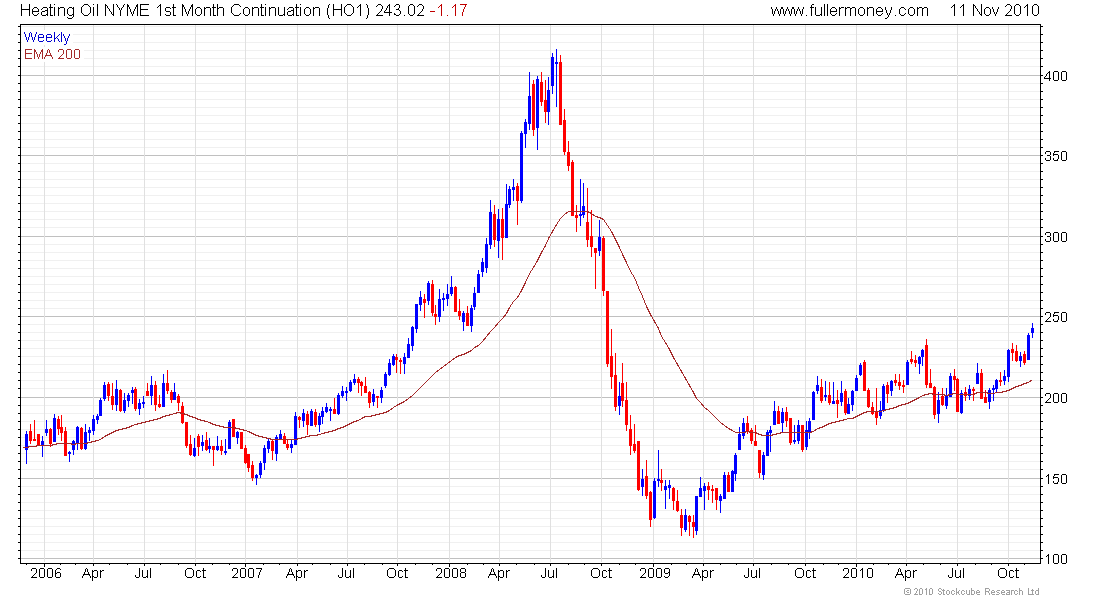Click the '© 2010 Stockcube Research Ltd' copyright text
Viewport: 1100px width, 600px height.
(x=971, y=592)
